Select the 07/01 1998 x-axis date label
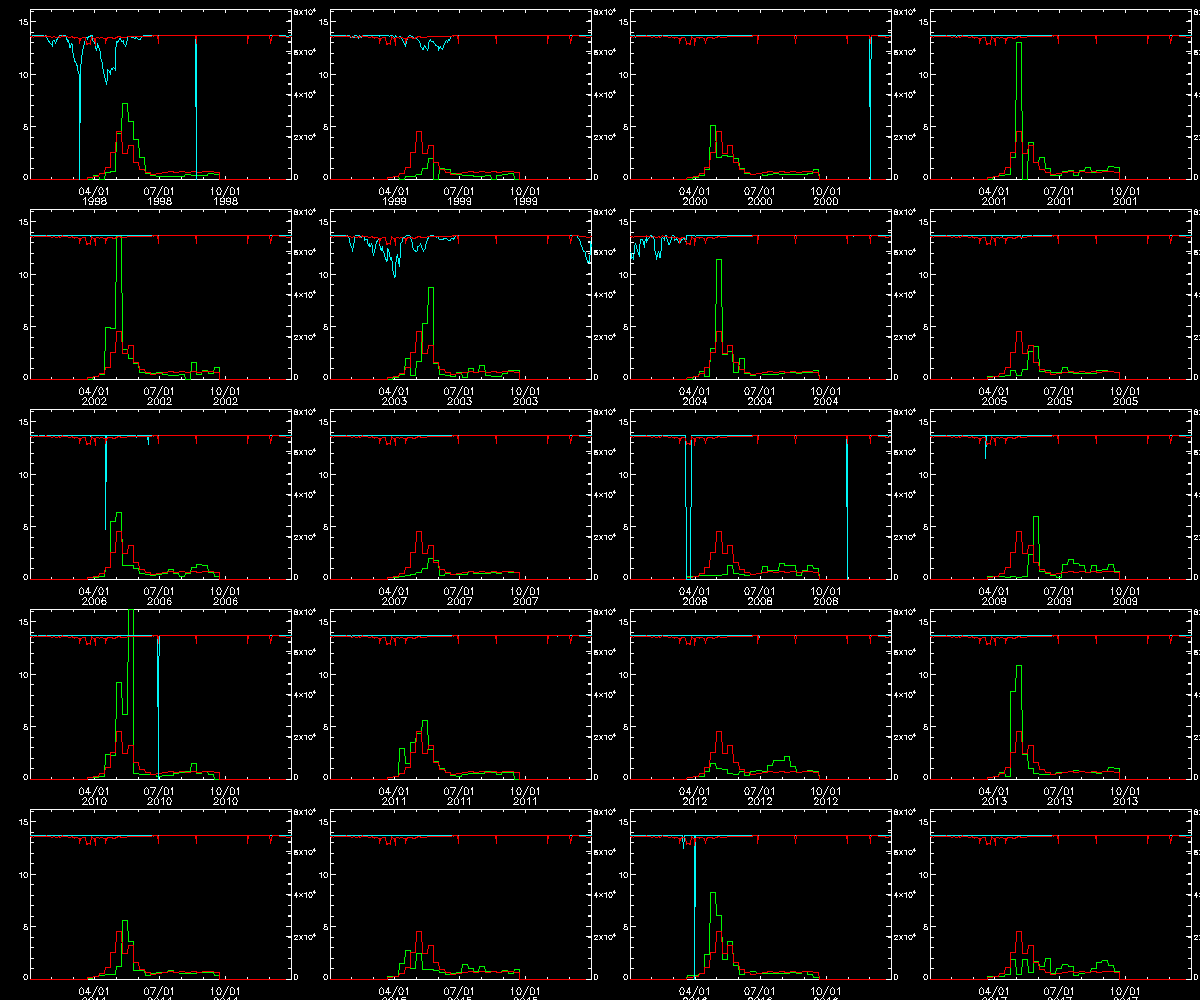The image size is (1200, 1000). pos(159,196)
